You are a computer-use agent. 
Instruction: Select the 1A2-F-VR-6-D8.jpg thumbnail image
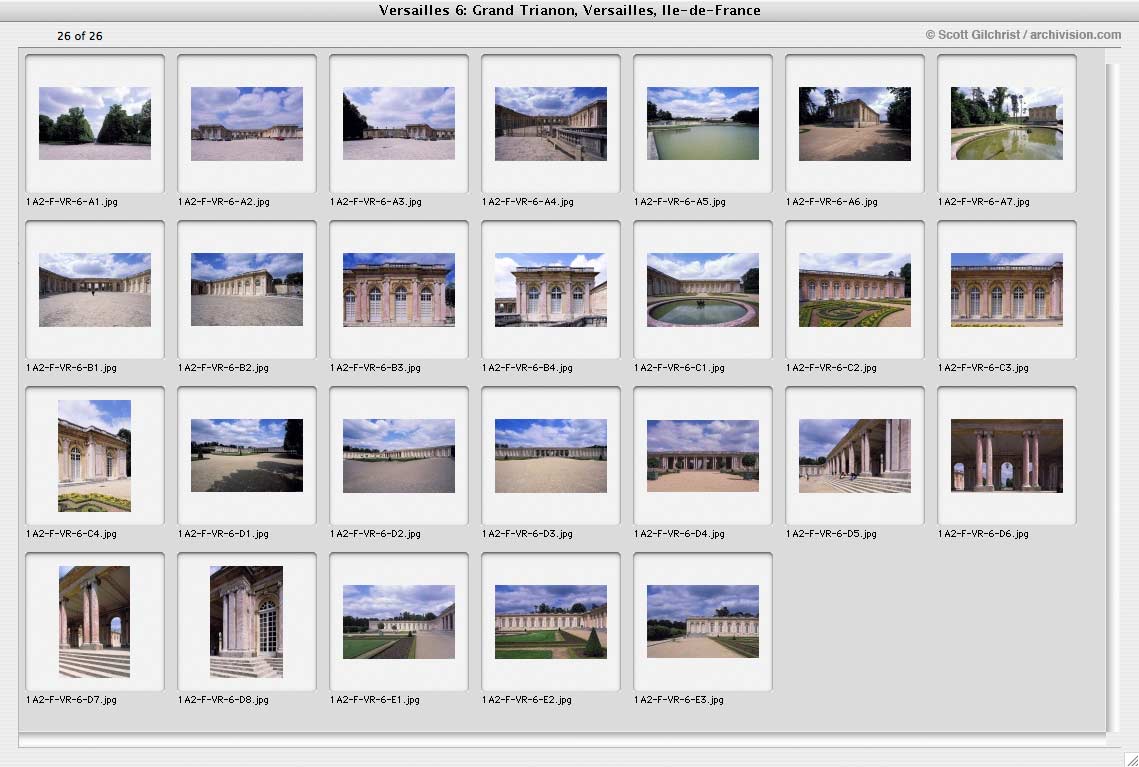click(246, 622)
